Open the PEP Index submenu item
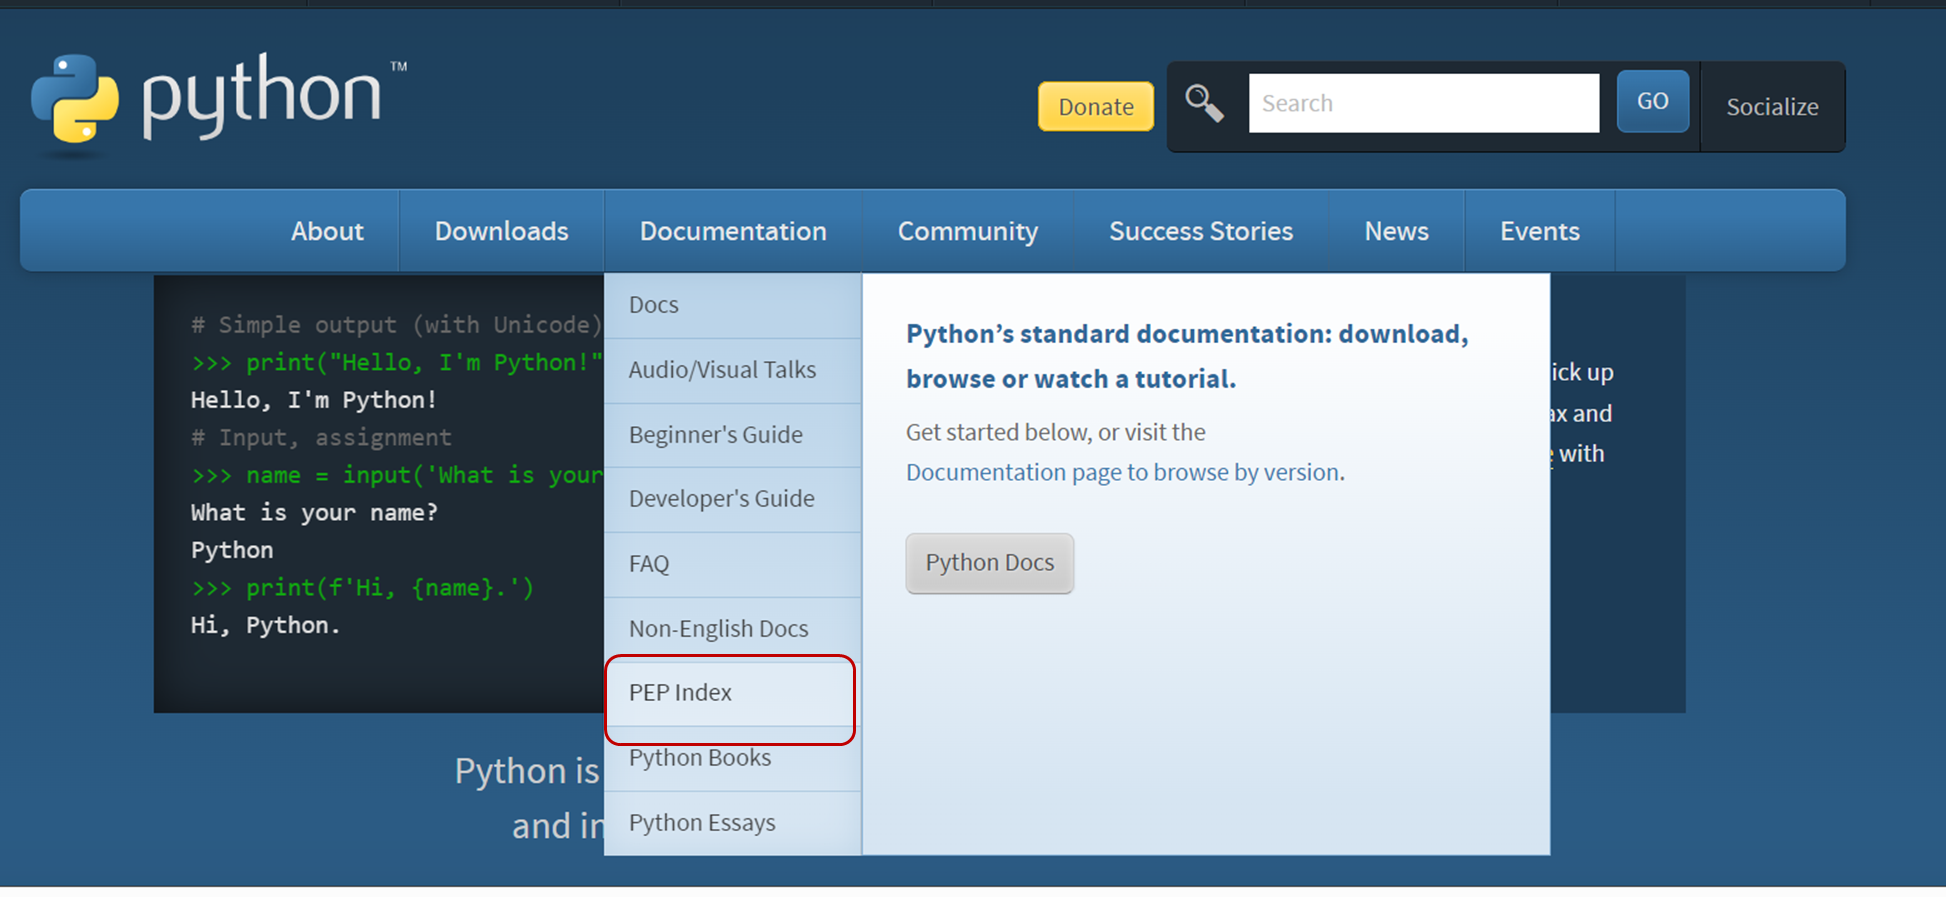The height and width of the screenshot is (897, 1946). tap(733, 693)
